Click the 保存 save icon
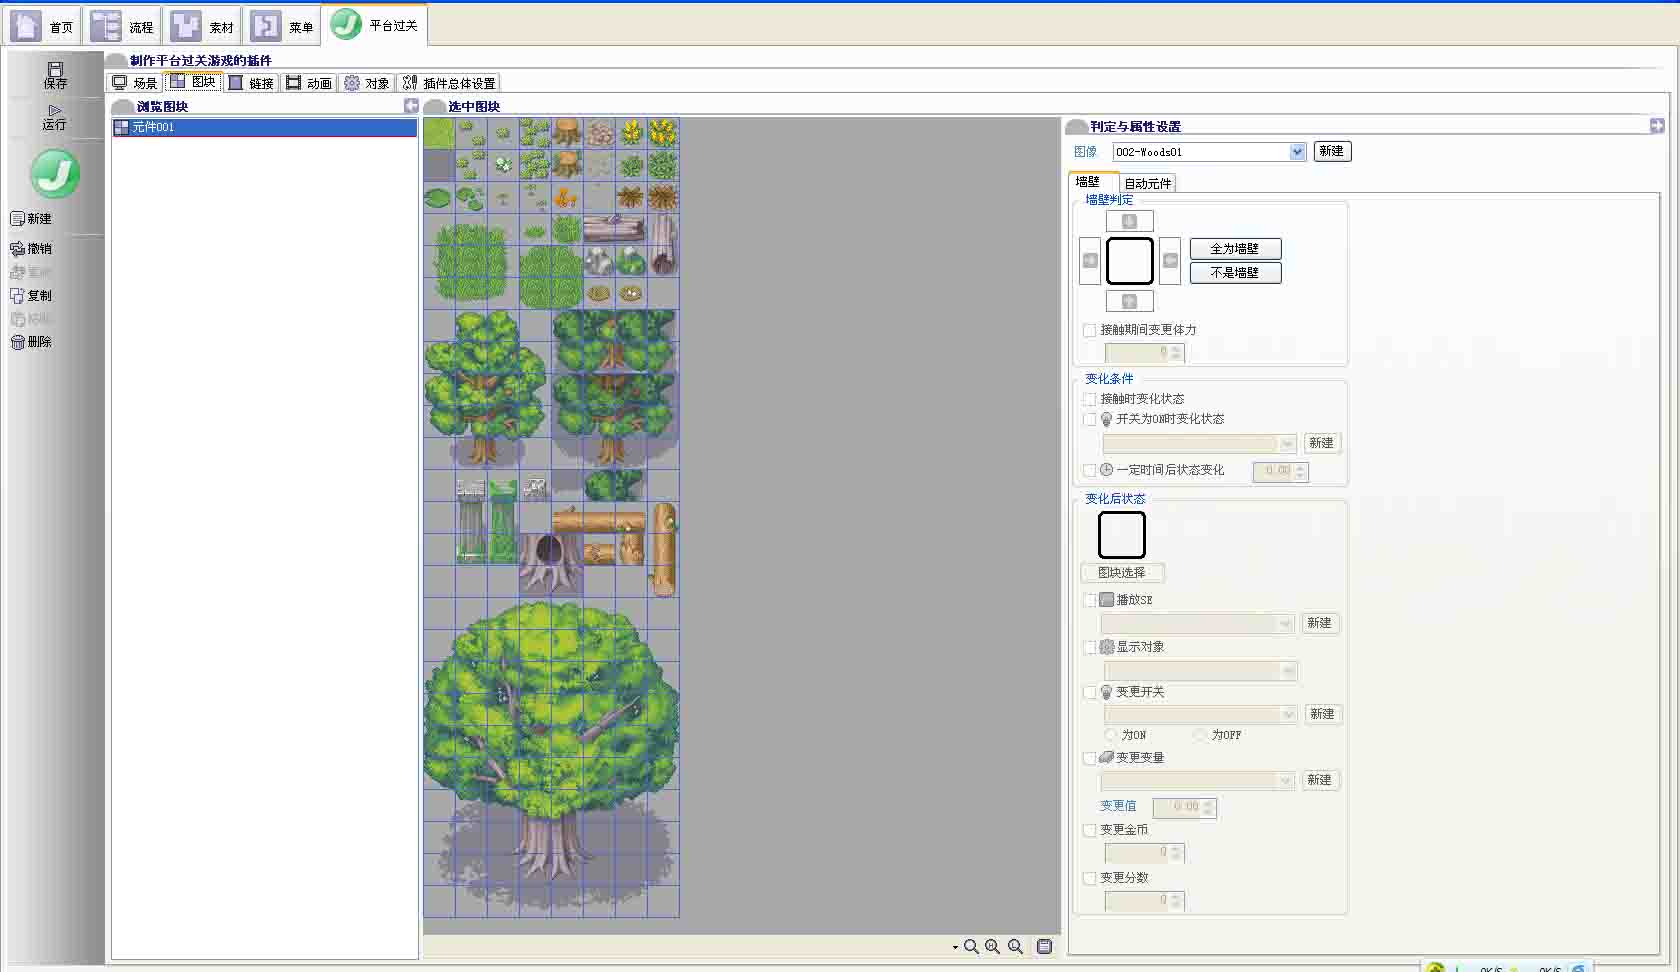This screenshot has width=1680, height=972. coord(55,69)
